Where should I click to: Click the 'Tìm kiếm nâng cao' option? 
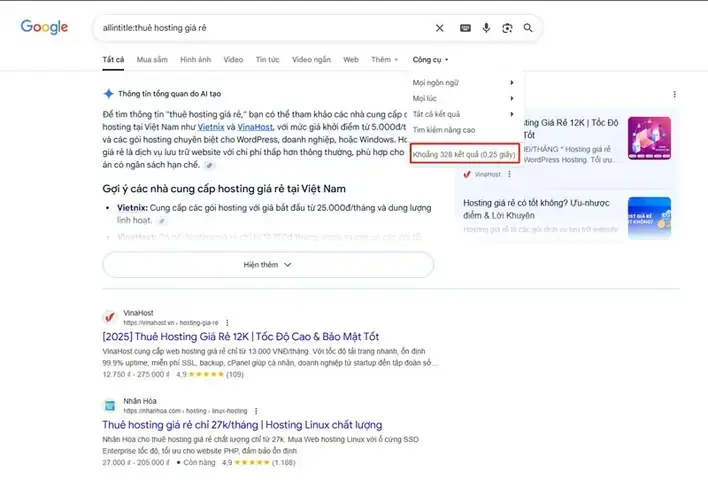pos(444,130)
